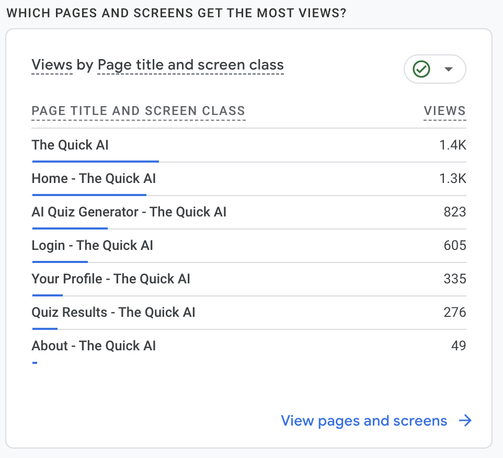Click the VIEWS column header
The image size is (503, 458).
coord(445,111)
